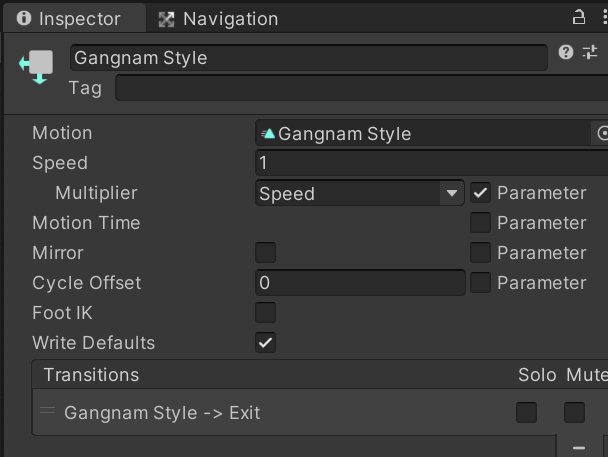This screenshot has width=608, height=457.
Task: Click the Cycle Offset label
Action: [86, 283]
